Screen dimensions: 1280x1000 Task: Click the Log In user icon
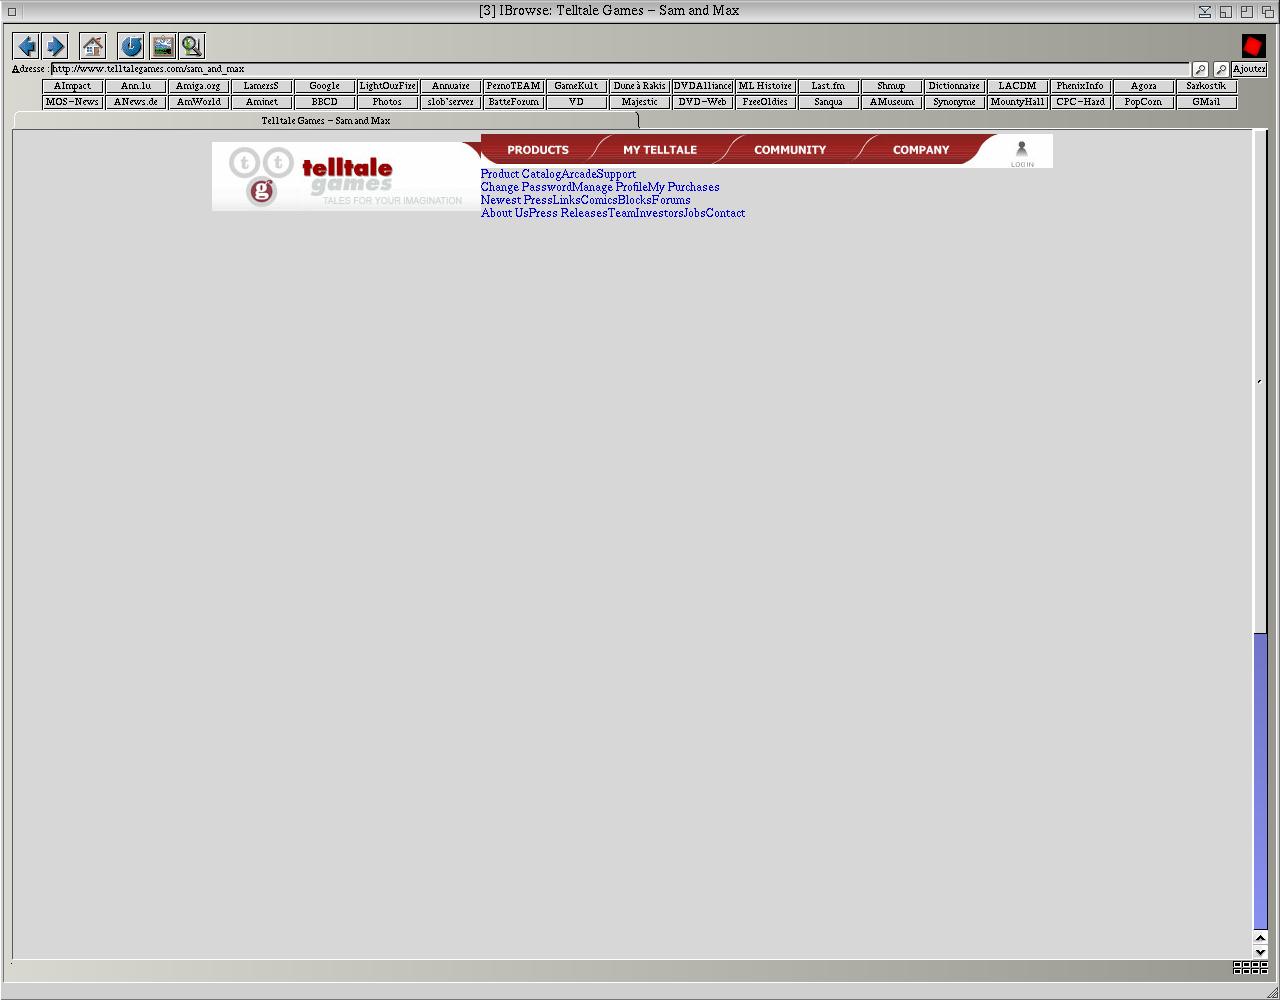pyautogui.click(x=1022, y=153)
